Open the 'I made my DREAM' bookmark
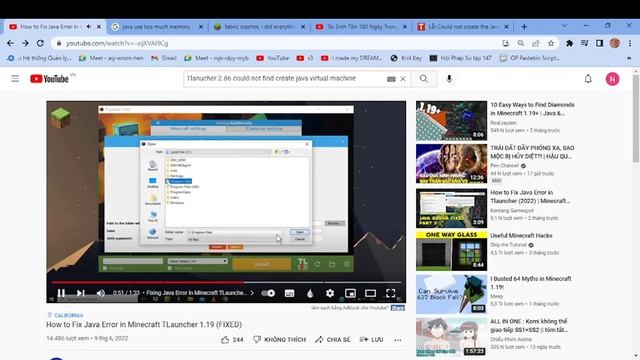The image size is (640, 360). coord(352,58)
